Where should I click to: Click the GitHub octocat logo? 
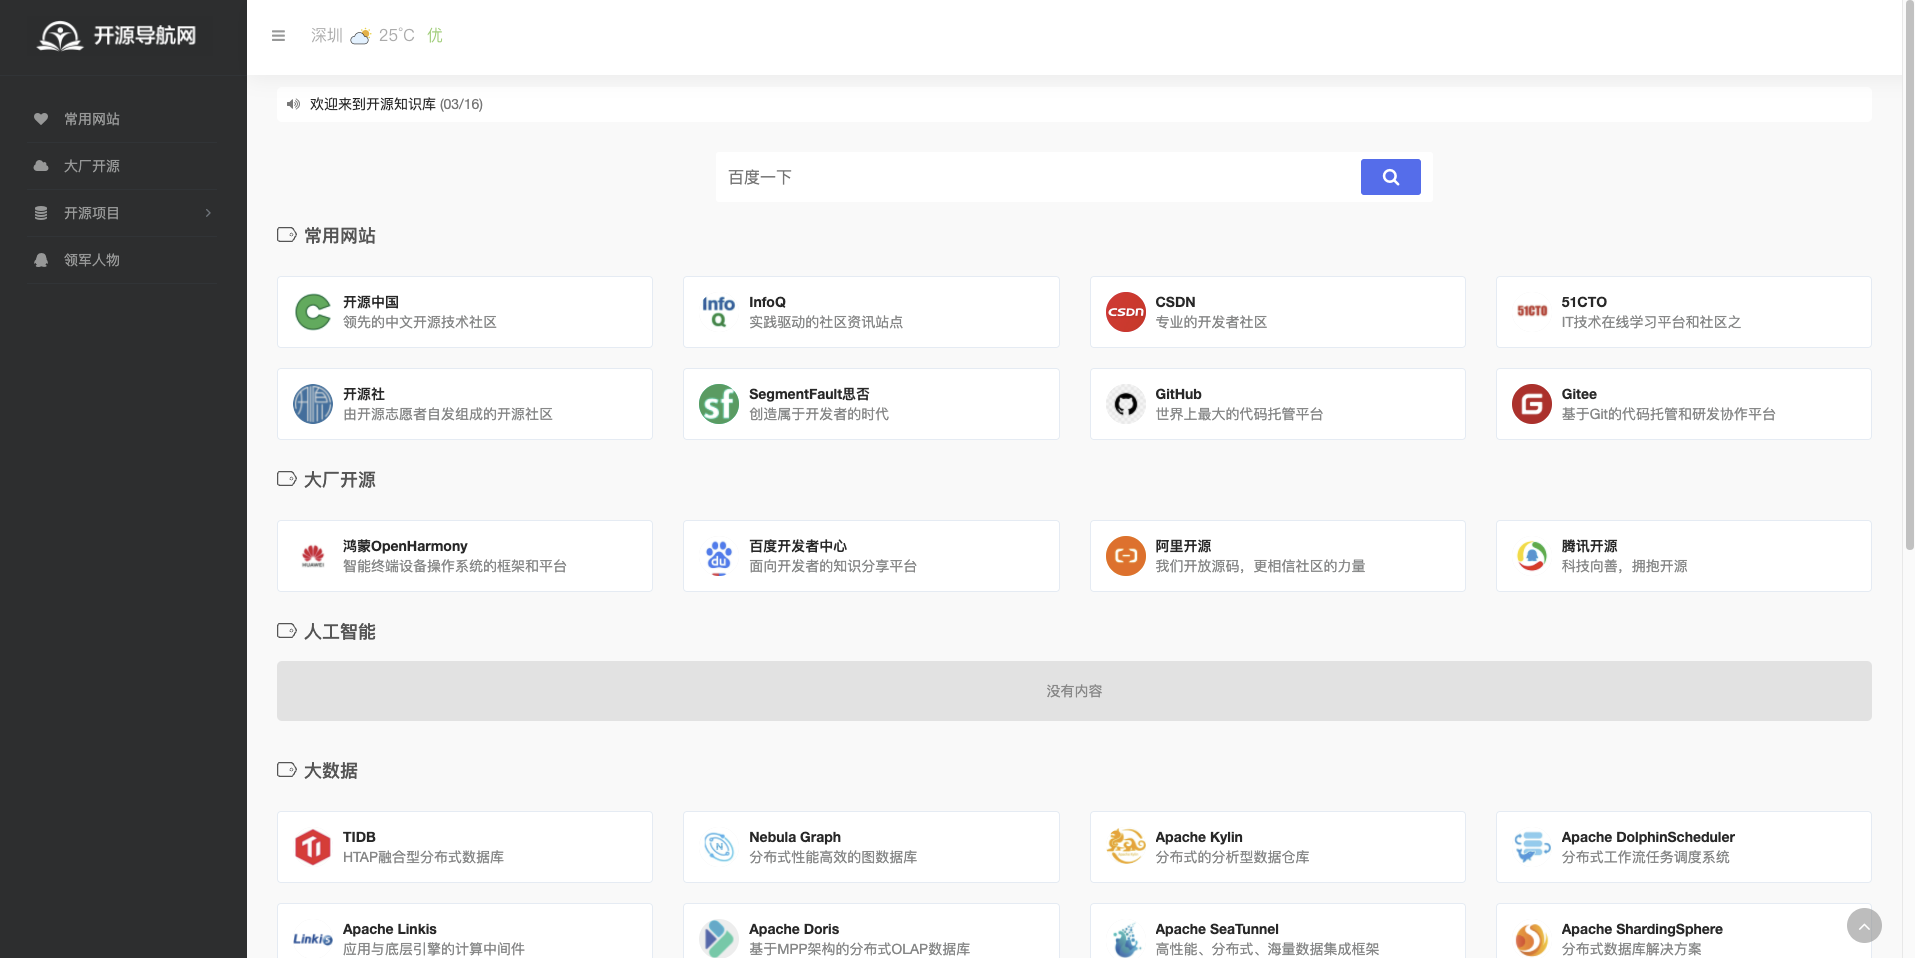pyautogui.click(x=1126, y=404)
